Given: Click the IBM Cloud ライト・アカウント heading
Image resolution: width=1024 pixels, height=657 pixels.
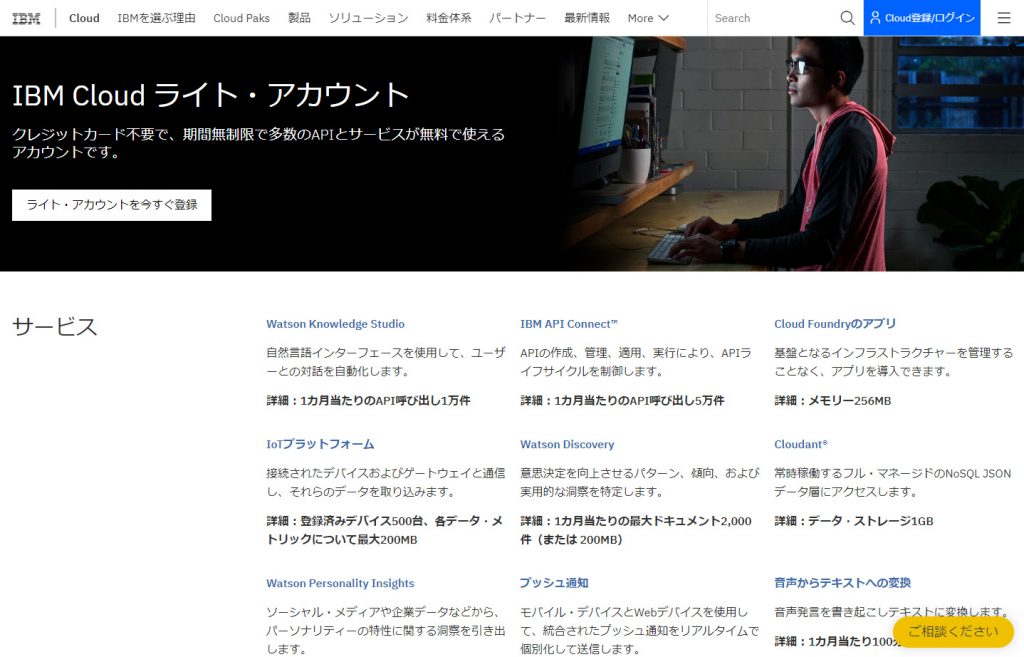Looking at the screenshot, I should [210, 95].
